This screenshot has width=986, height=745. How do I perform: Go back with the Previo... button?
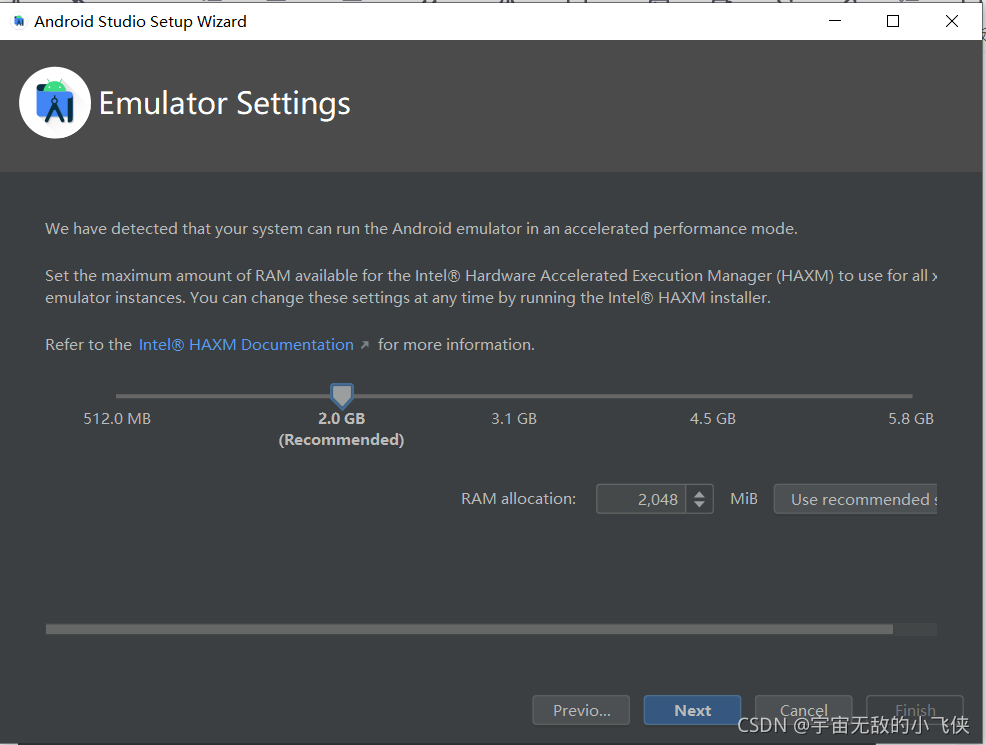pos(581,710)
